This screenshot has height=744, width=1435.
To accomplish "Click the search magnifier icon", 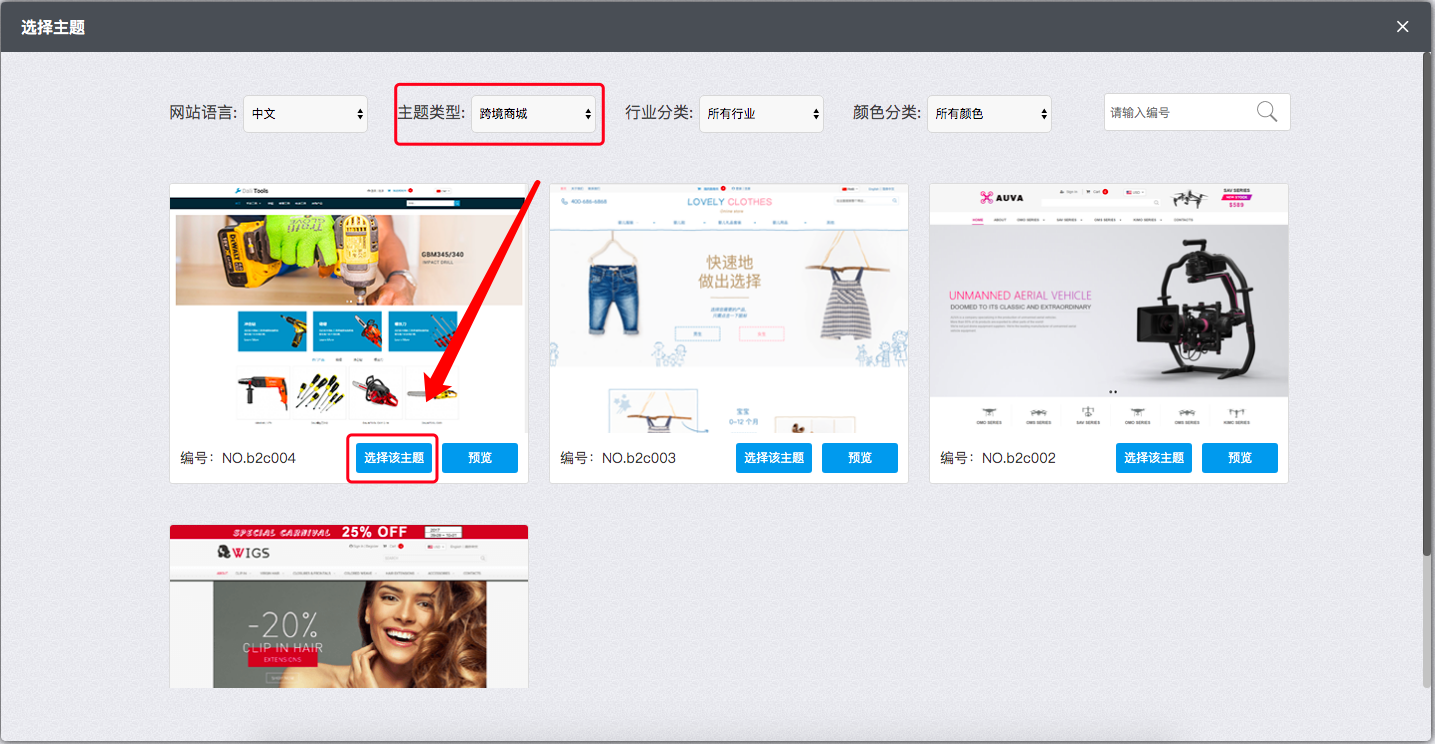I will click(1266, 112).
